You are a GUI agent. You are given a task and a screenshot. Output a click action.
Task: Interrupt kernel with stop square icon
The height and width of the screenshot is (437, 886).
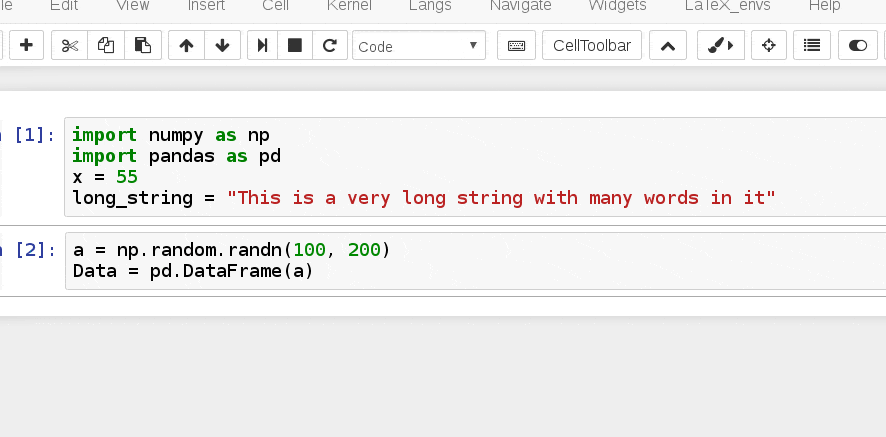coord(295,45)
